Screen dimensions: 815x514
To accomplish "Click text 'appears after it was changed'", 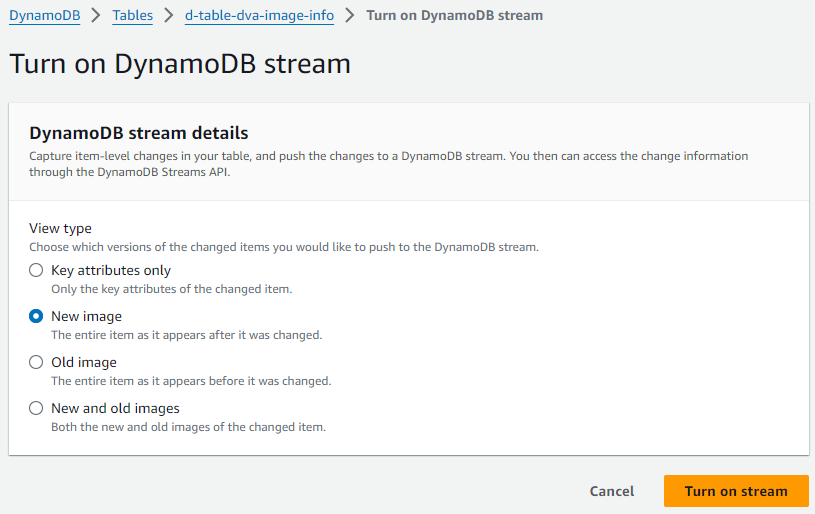I will (x=232, y=335).
